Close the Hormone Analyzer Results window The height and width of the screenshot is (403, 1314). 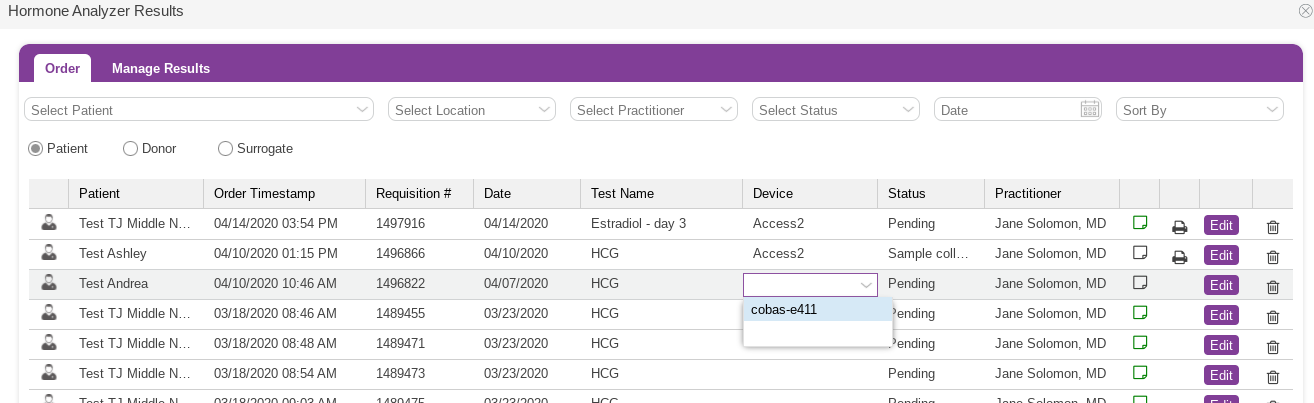tap(1305, 10)
